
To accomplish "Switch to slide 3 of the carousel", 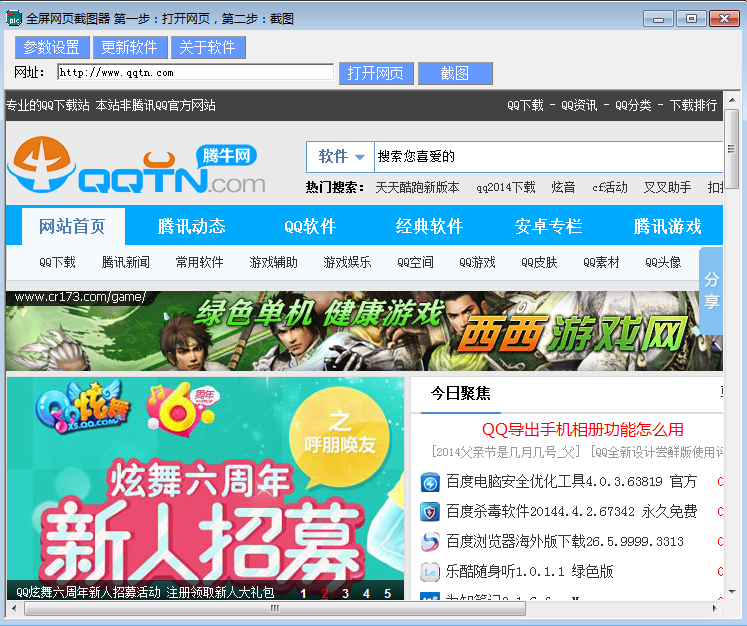I will [x=345, y=594].
